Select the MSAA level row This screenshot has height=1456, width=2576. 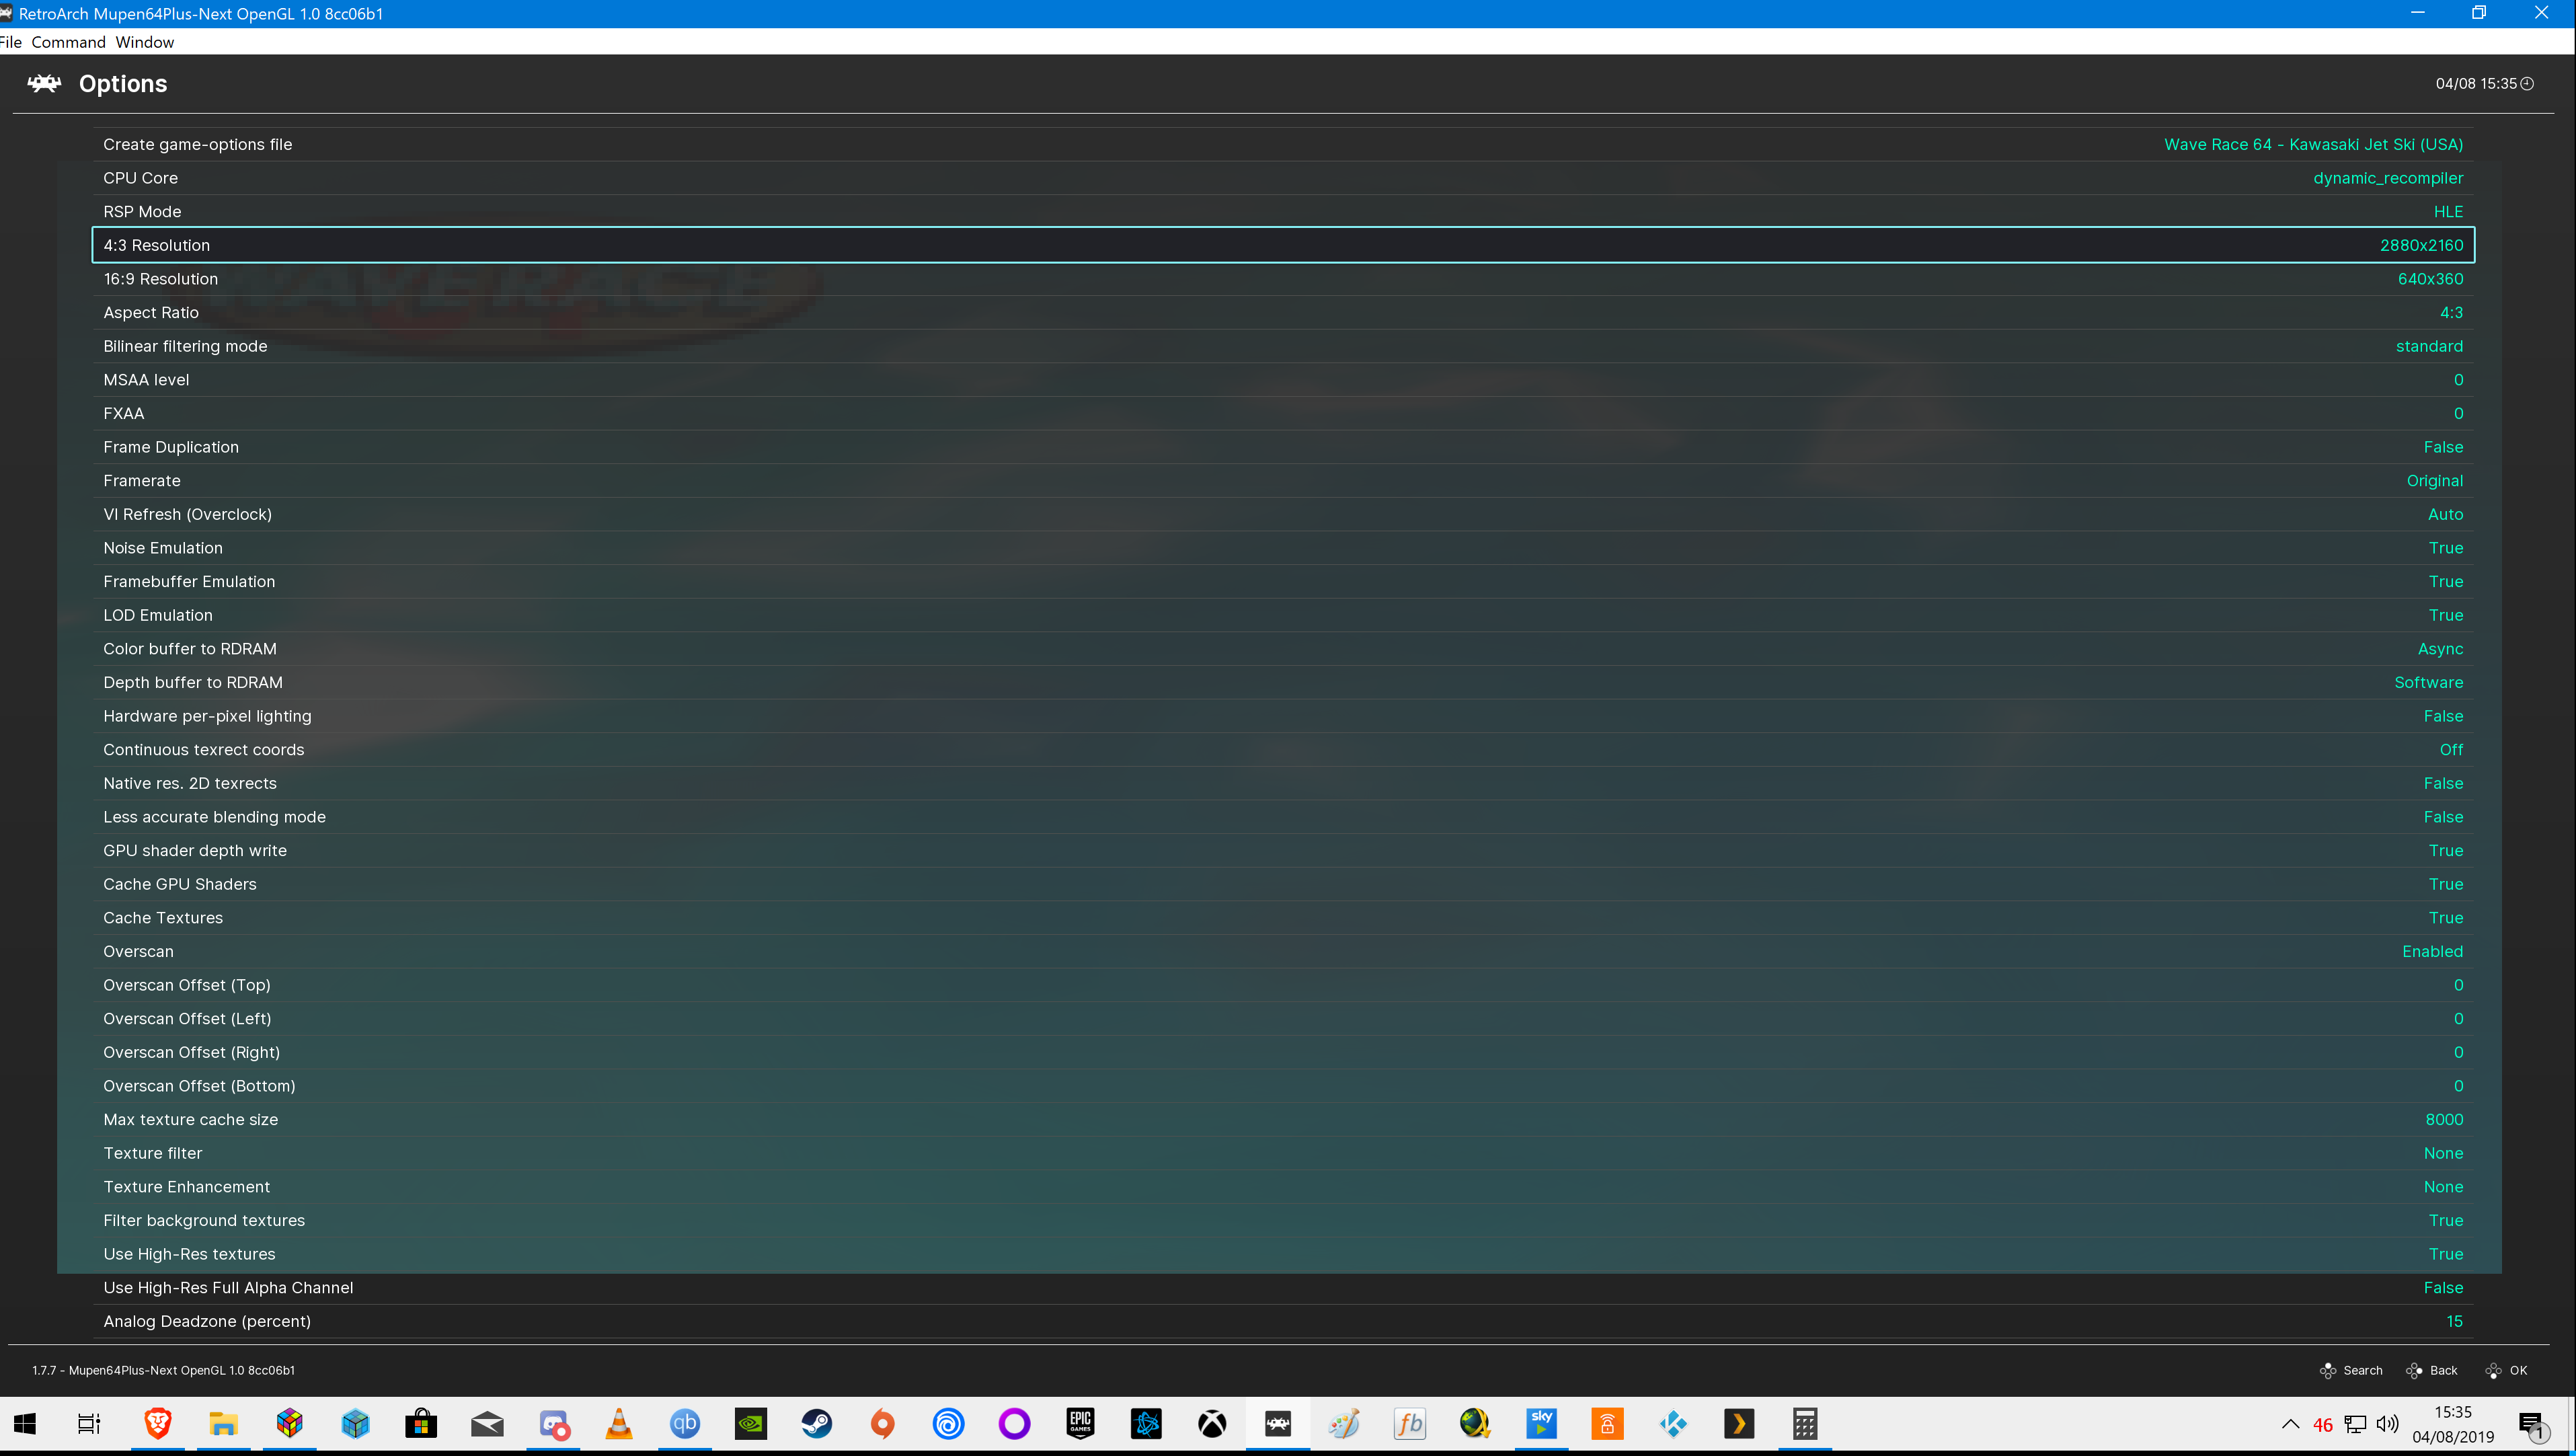pyautogui.click(x=1283, y=380)
